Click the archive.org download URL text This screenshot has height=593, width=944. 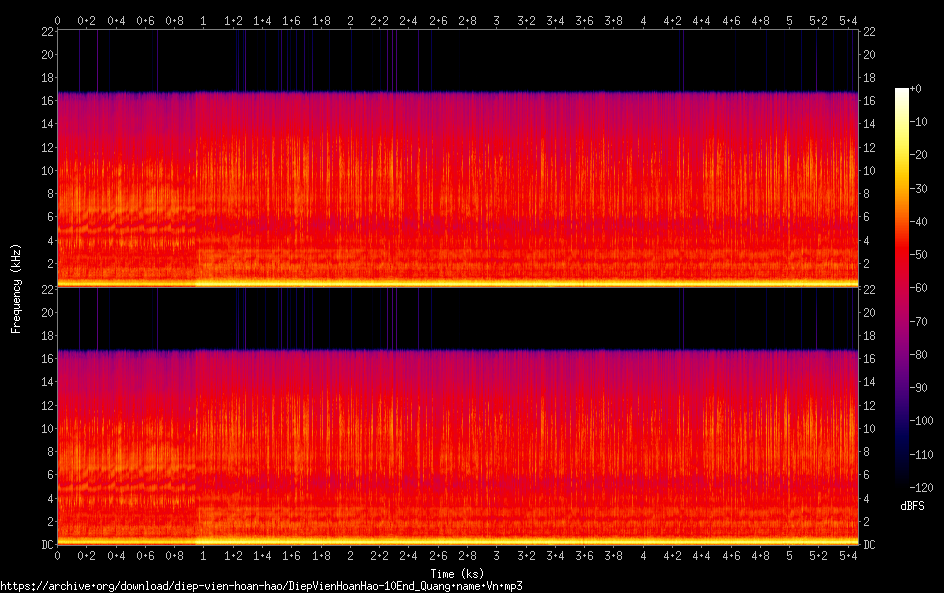261,586
